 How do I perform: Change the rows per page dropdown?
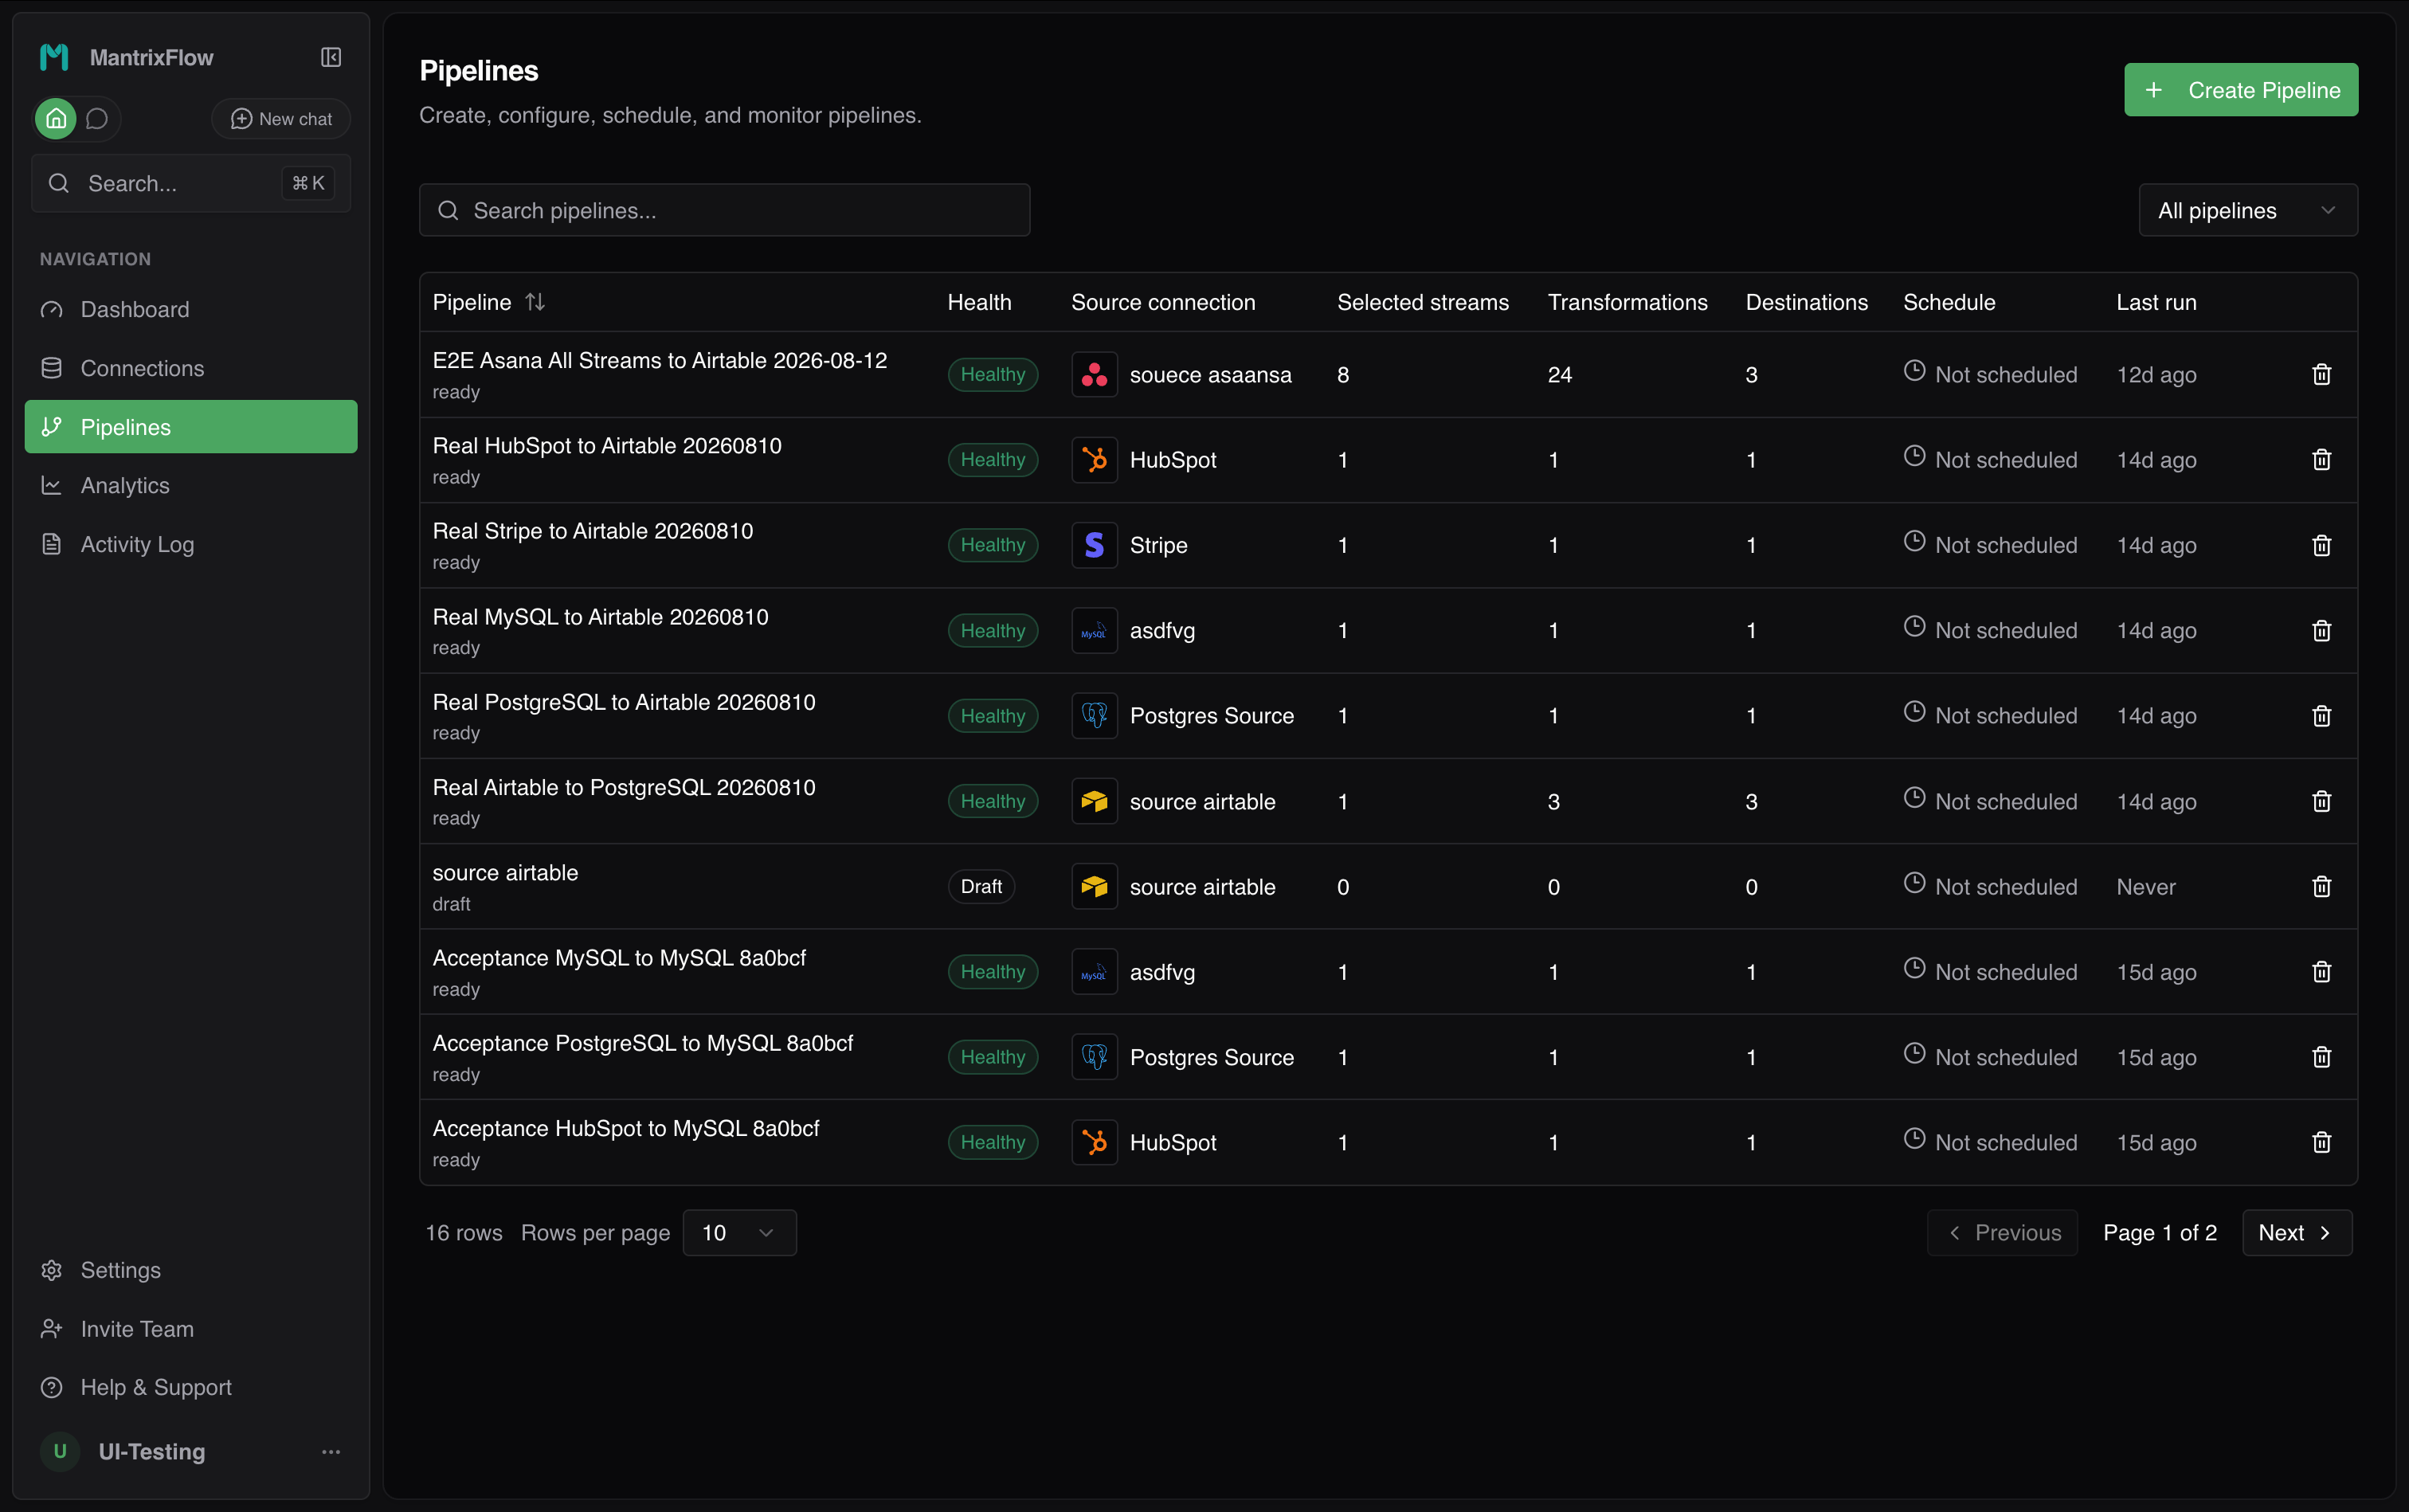point(739,1232)
